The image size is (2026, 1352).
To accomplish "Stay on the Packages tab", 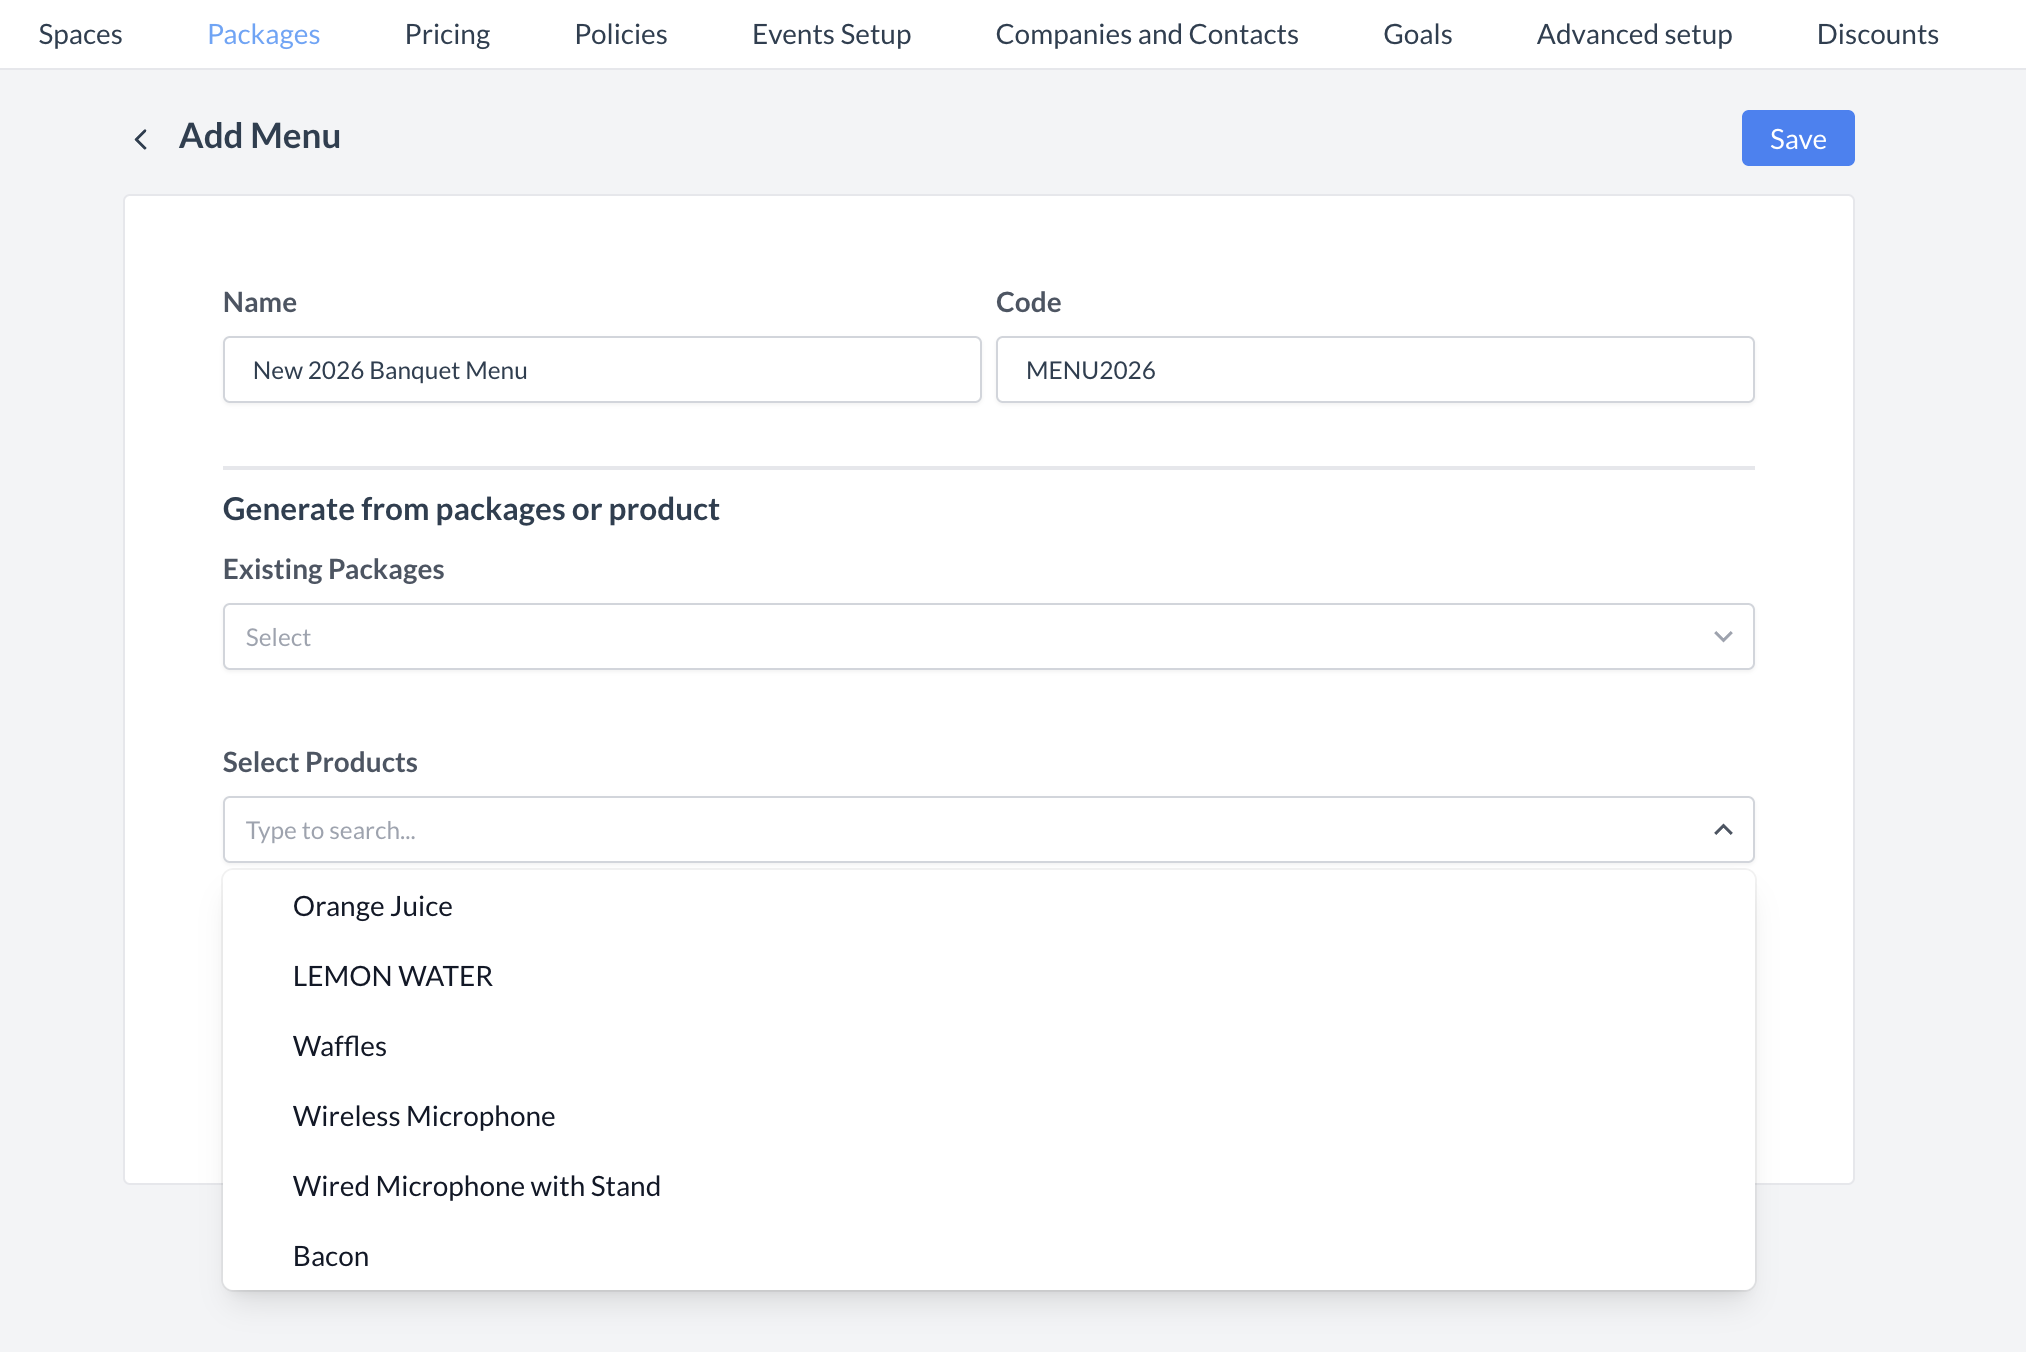I will coord(263,33).
